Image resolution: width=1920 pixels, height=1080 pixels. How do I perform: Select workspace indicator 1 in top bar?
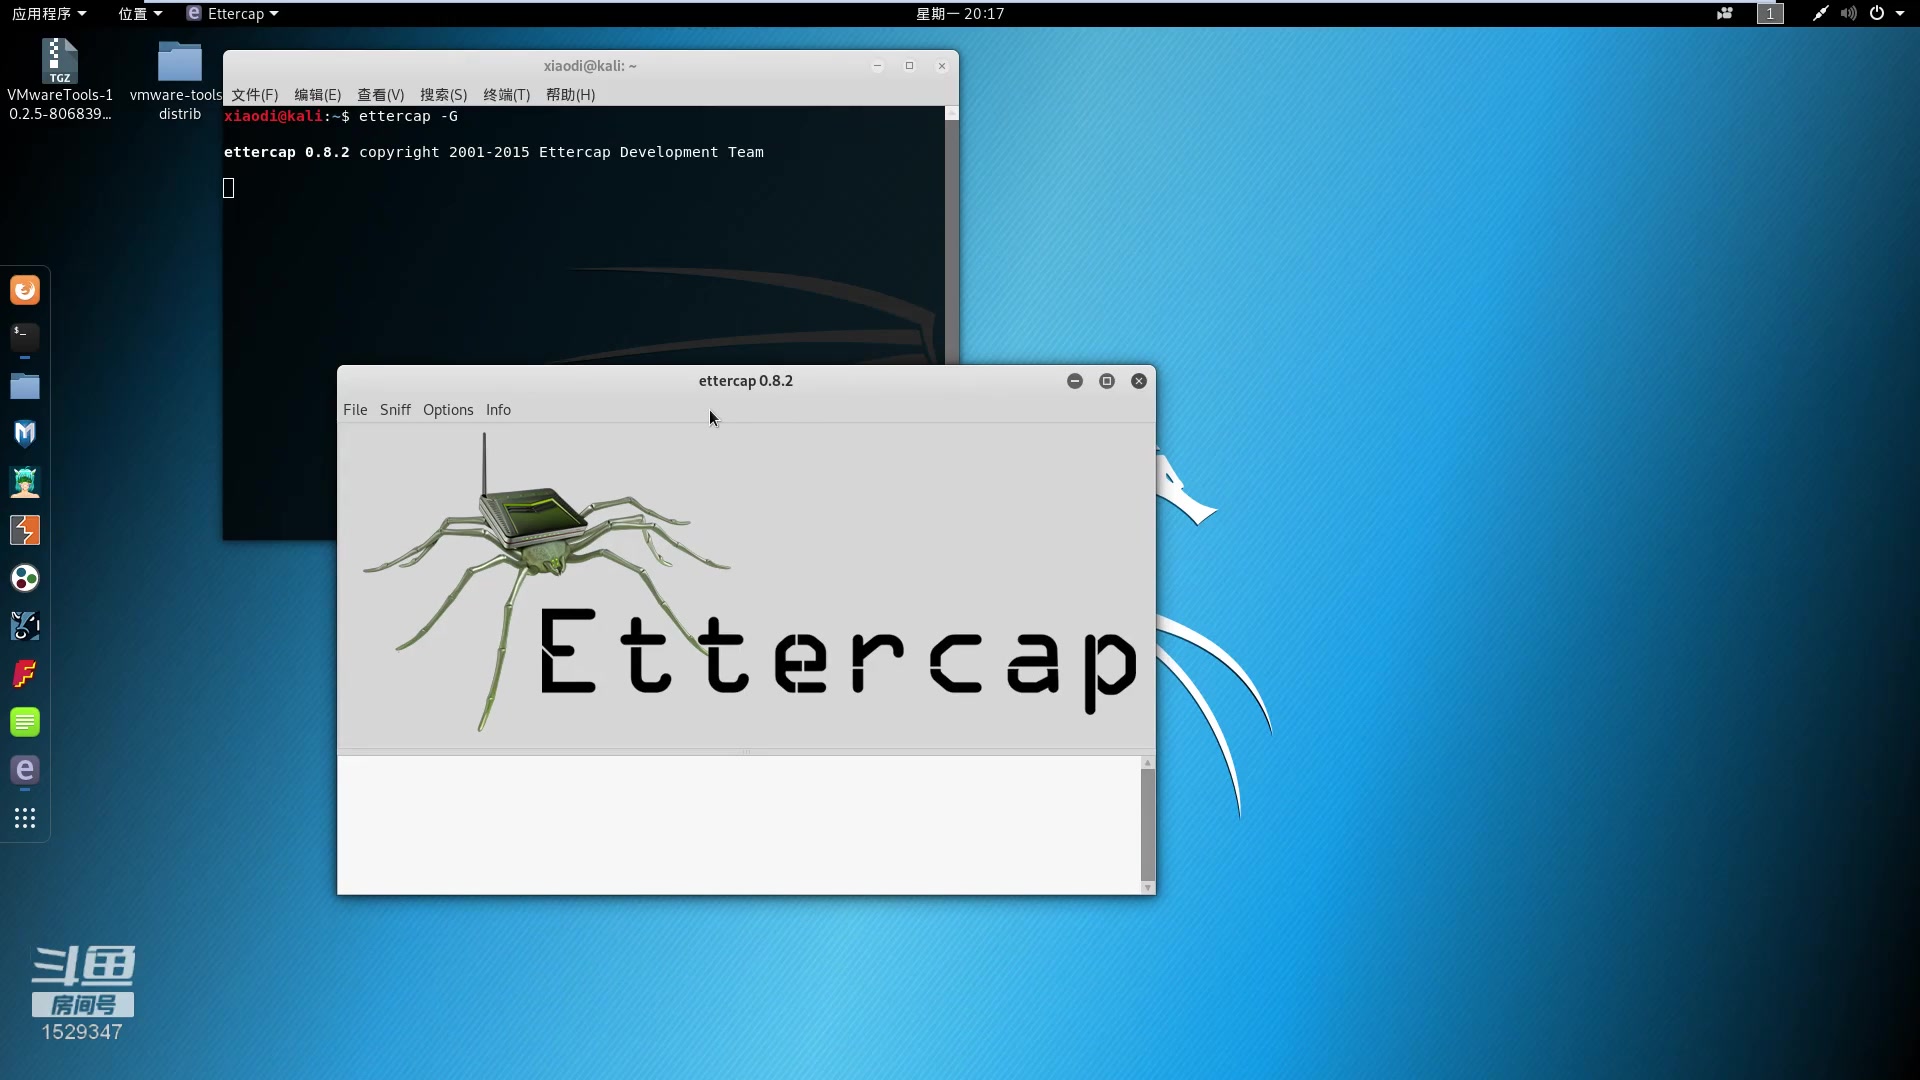point(1770,13)
